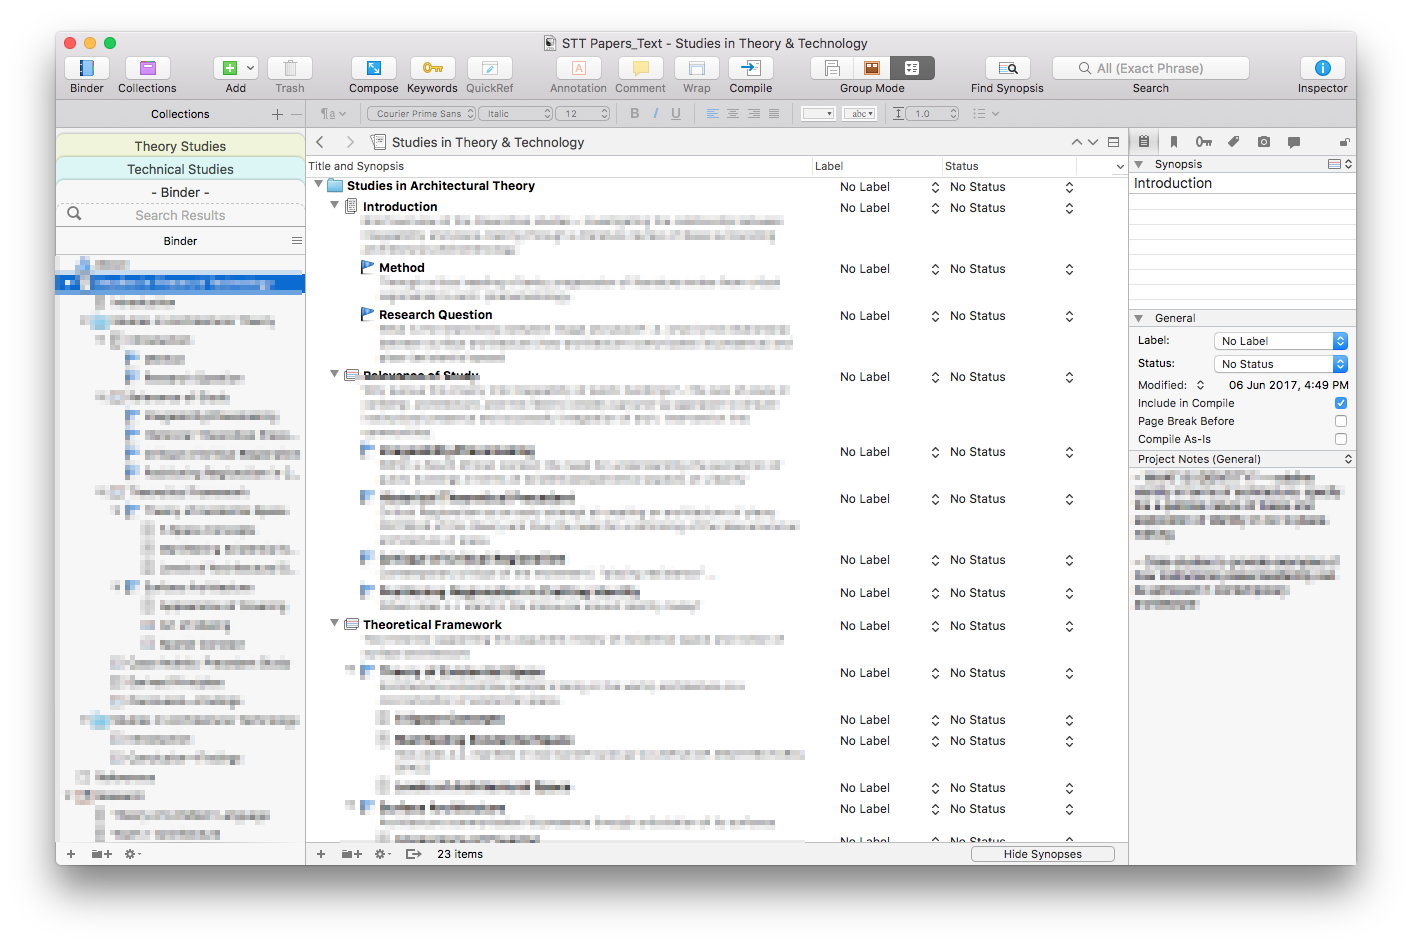Select the Theory Studies collection tab
This screenshot has height=945, width=1412.
pyautogui.click(x=180, y=146)
